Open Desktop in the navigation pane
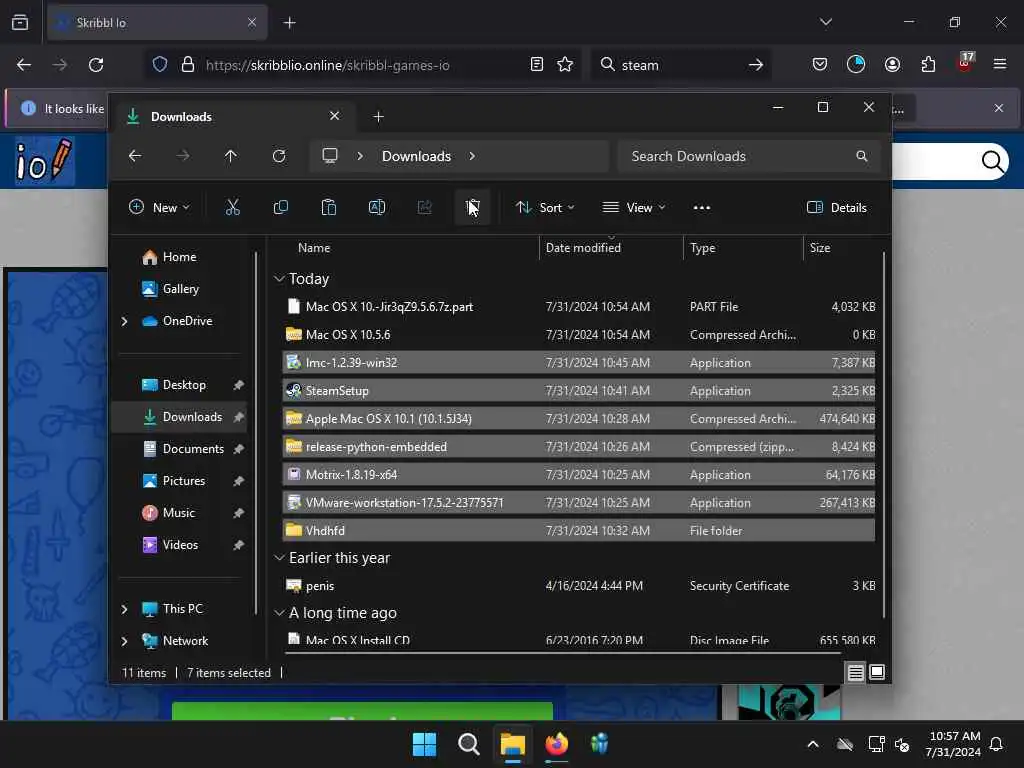Screen dimensions: 1024x768 pos(174,385)
